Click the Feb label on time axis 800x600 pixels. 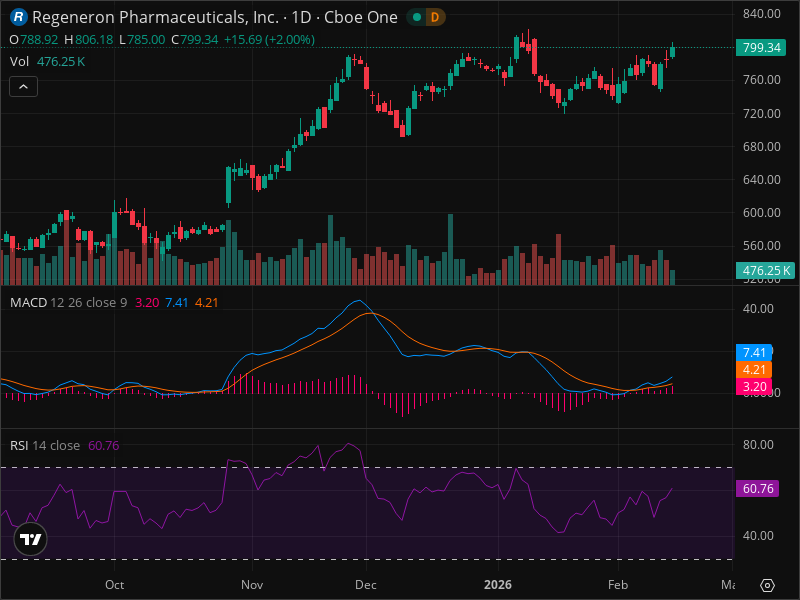pyautogui.click(x=618, y=585)
